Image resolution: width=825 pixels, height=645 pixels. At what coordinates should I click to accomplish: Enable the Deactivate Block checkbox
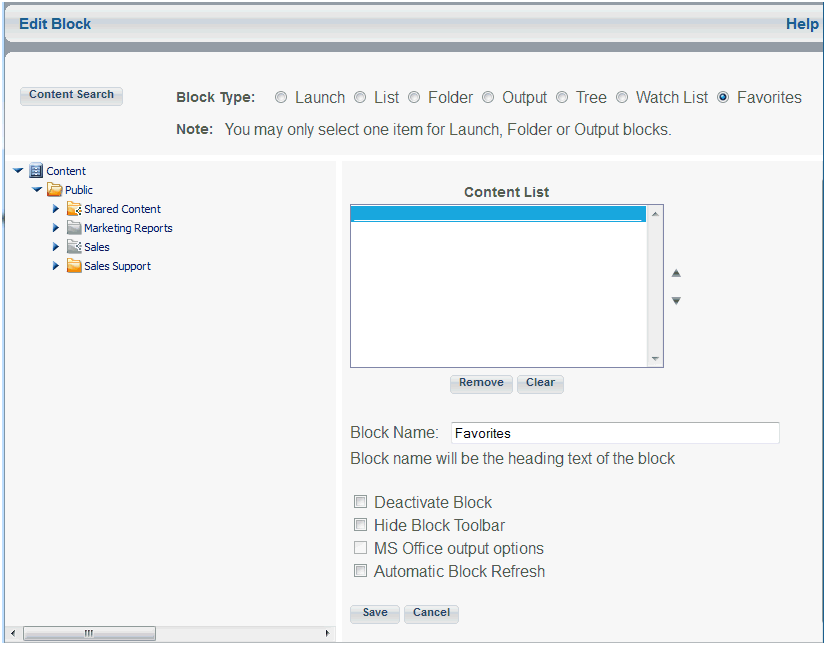360,501
